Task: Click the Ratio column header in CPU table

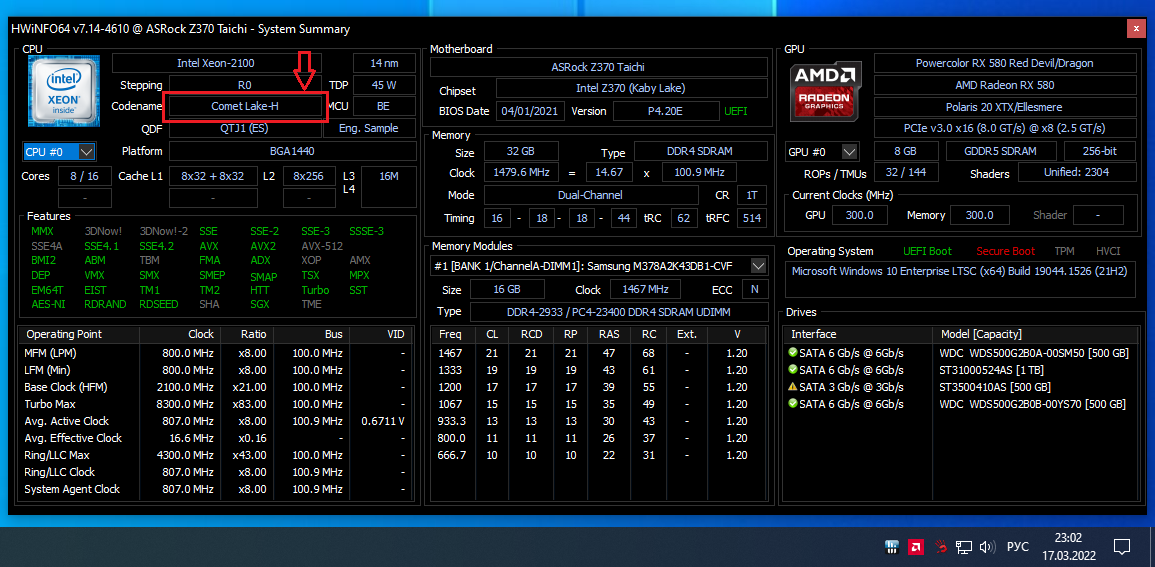Action: [248, 334]
